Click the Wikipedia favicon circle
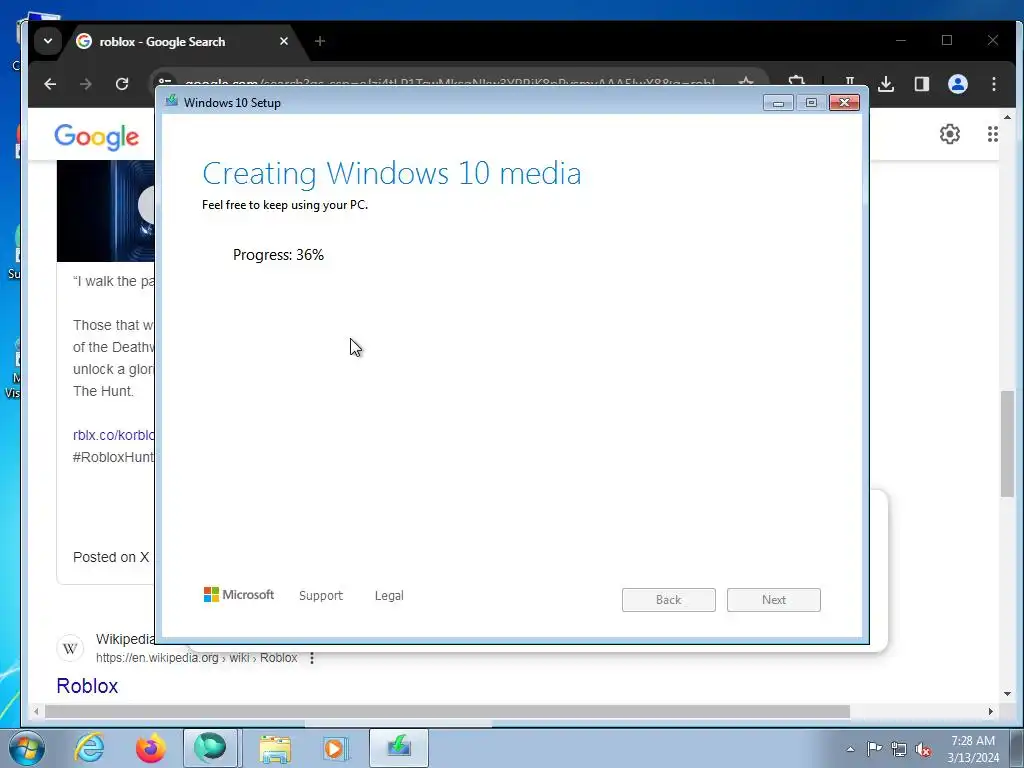1024x768 pixels. (70, 648)
